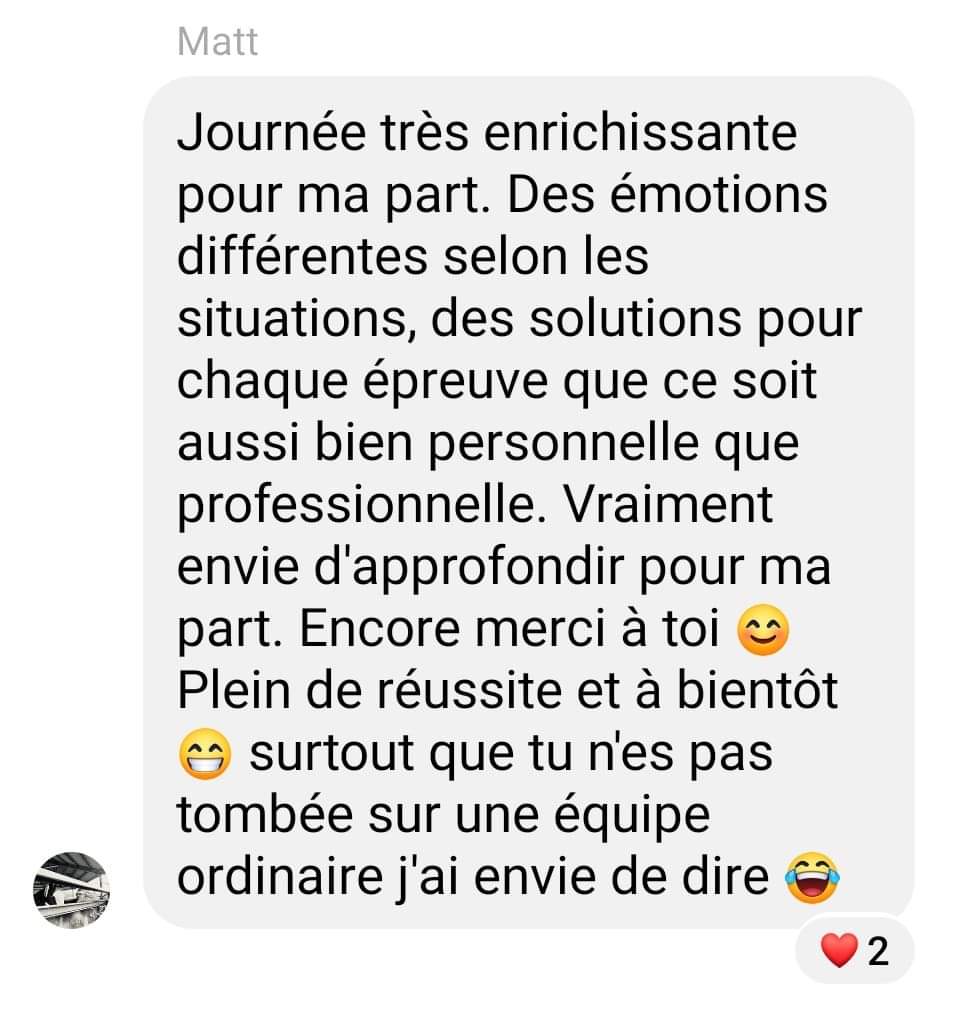Open Matt's profile picture avatar
The width and height of the screenshot is (965, 1016).
71,890
